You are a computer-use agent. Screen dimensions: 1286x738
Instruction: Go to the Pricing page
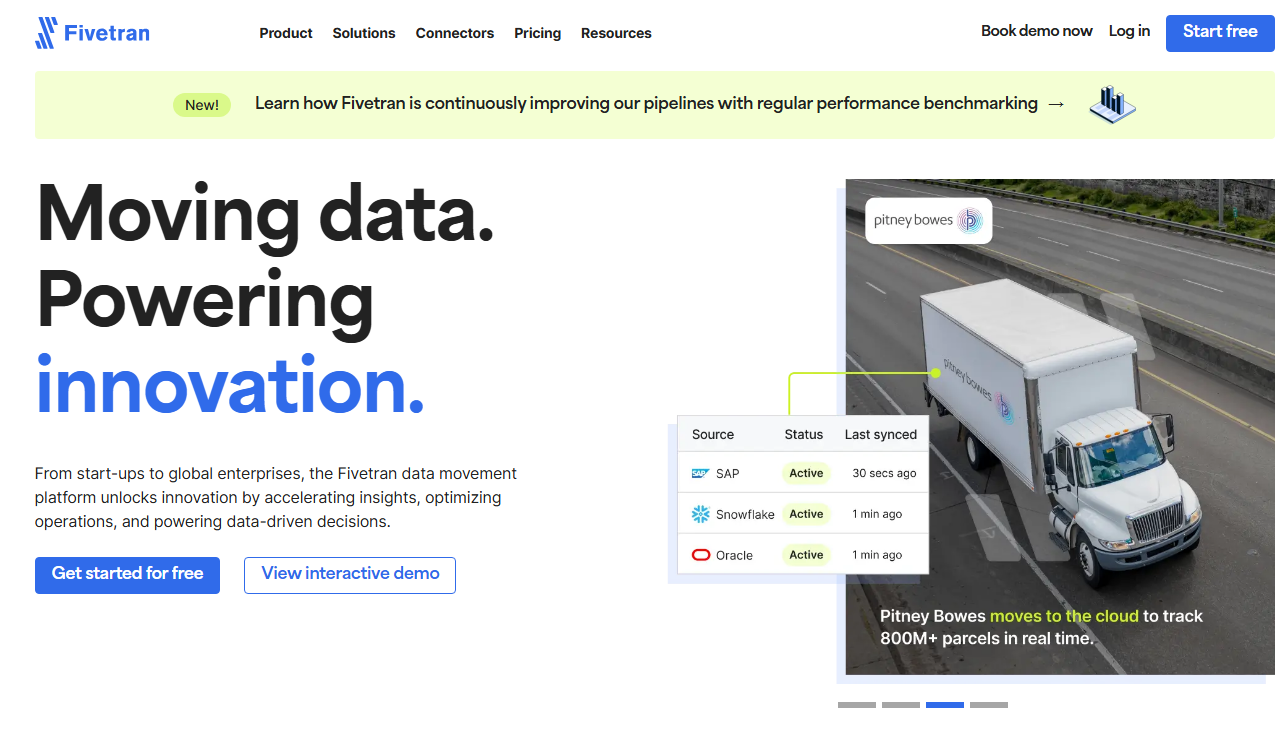pyautogui.click(x=537, y=33)
